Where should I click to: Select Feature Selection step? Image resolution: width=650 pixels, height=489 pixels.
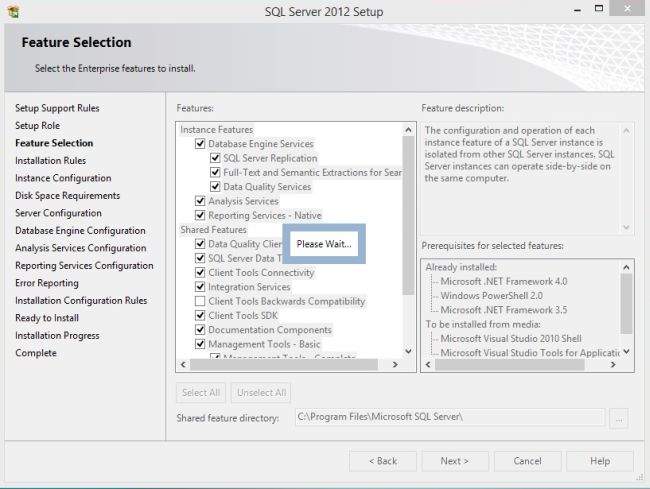point(54,143)
